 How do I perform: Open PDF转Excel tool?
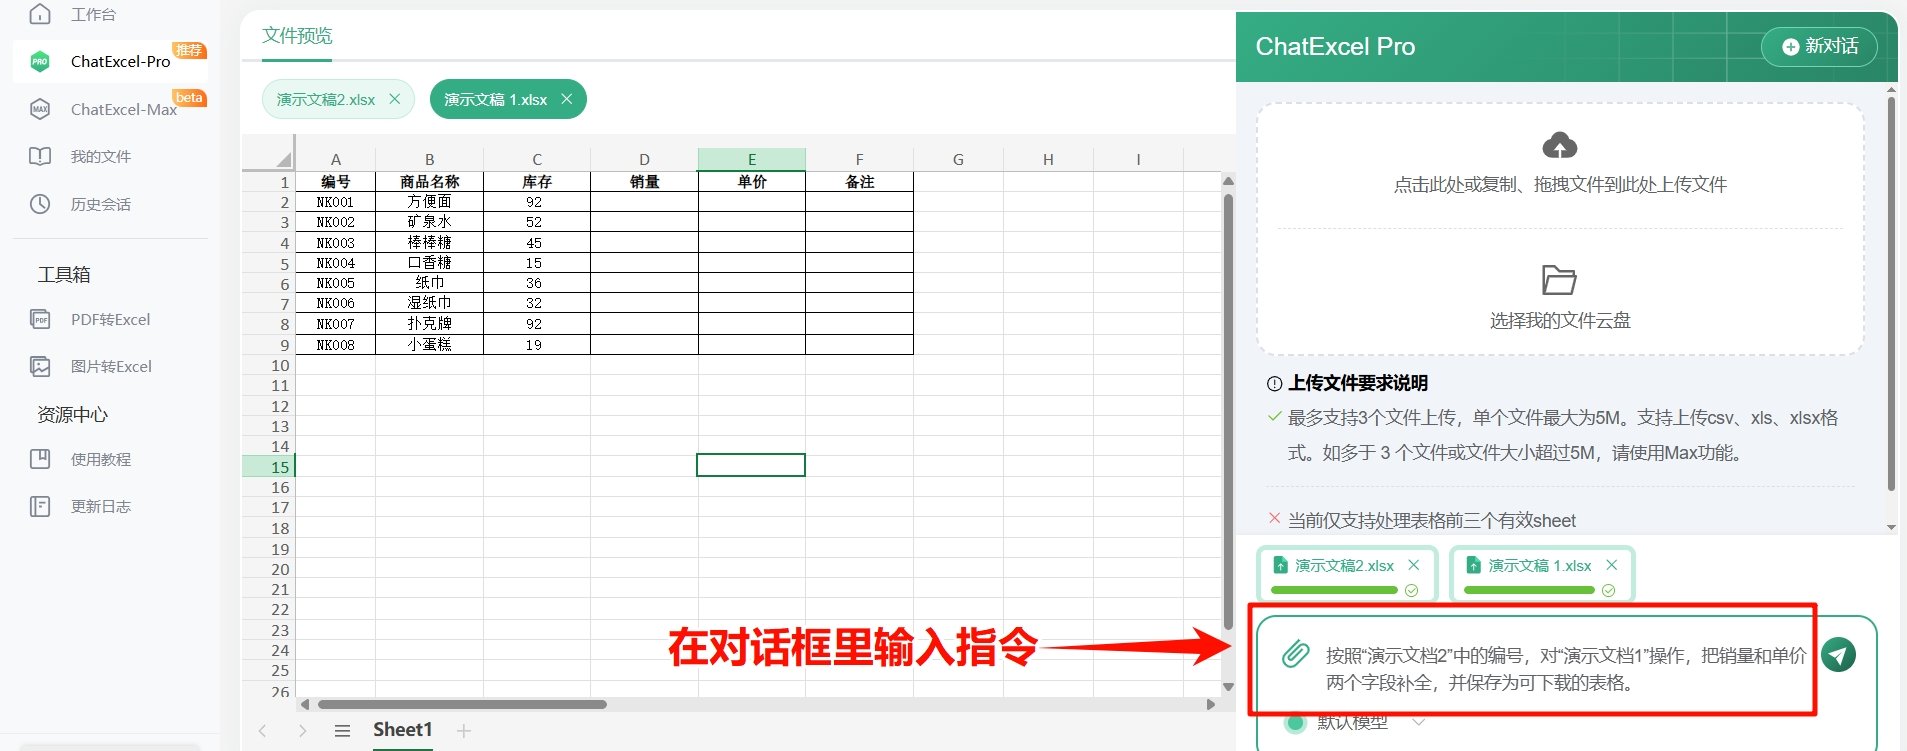[x=110, y=320]
